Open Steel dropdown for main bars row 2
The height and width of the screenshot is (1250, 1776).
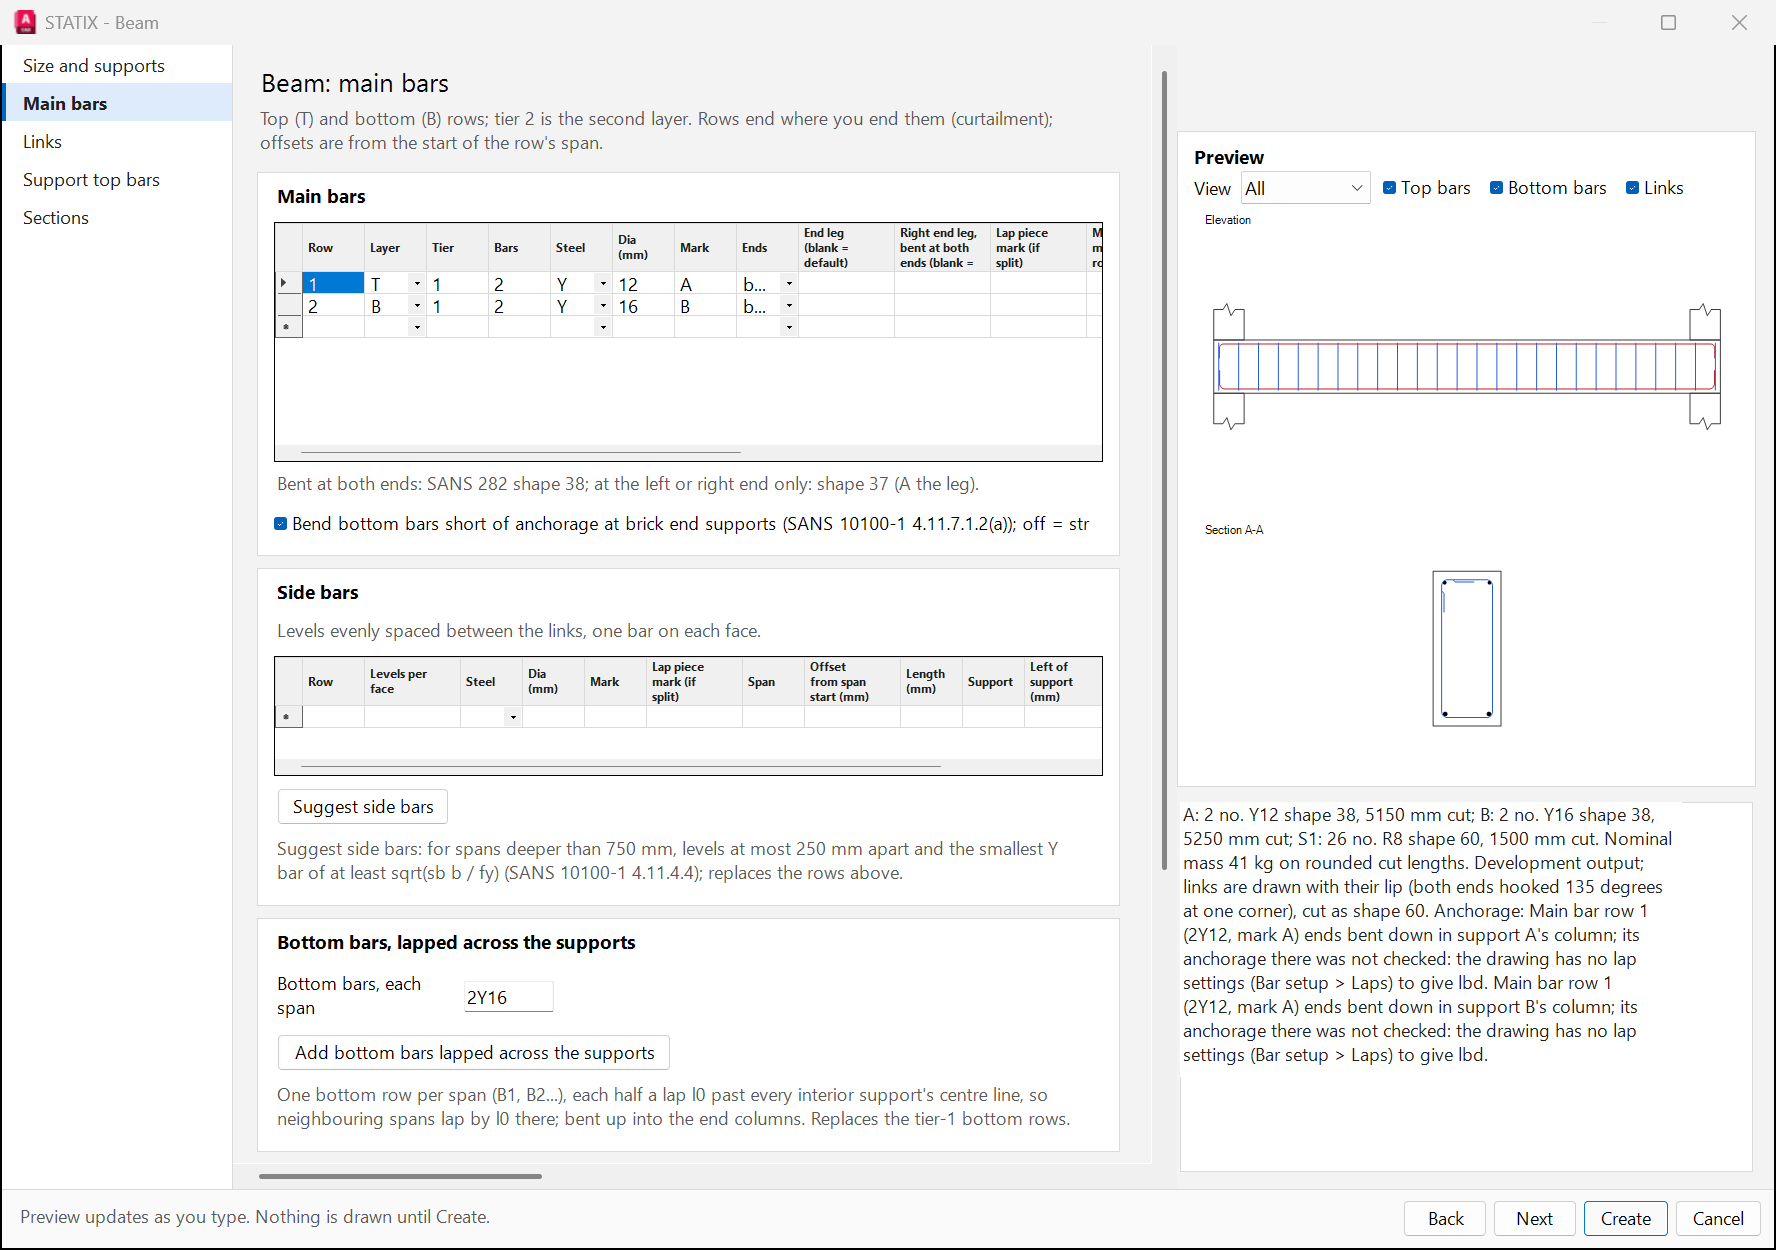tap(603, 306)
